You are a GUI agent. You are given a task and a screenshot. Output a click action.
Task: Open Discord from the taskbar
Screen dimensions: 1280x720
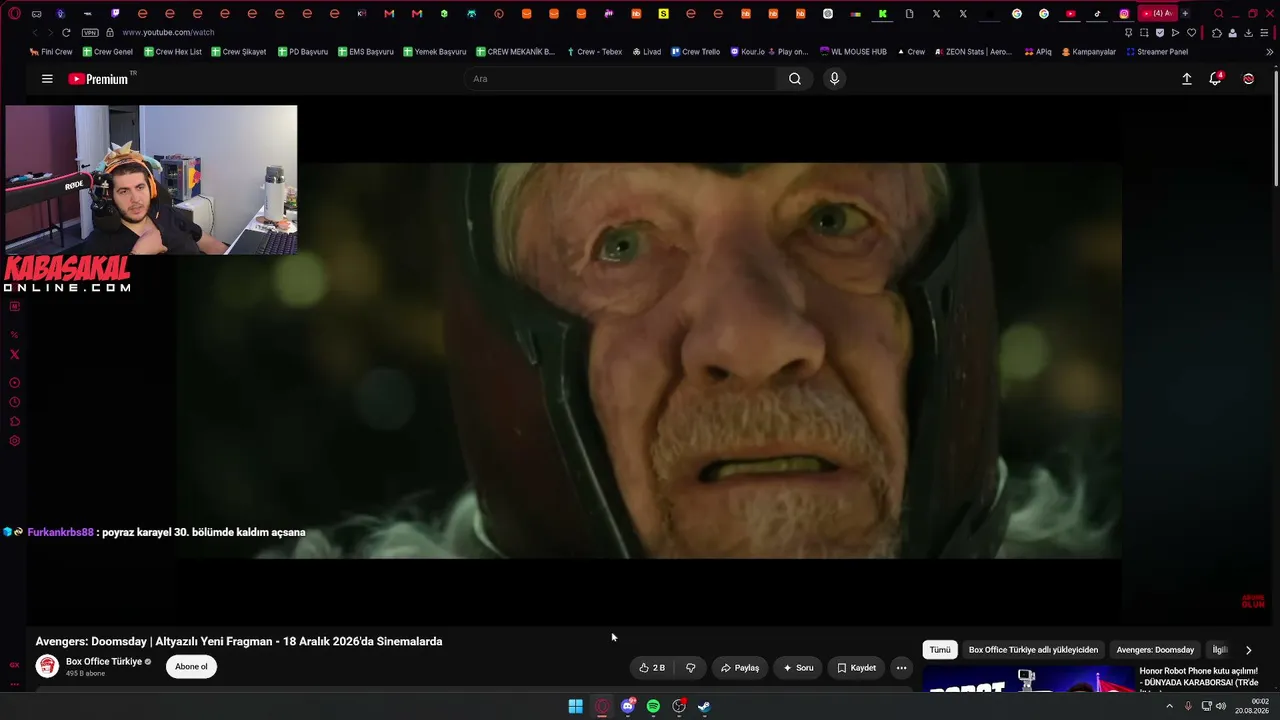(x=628, y=707)
